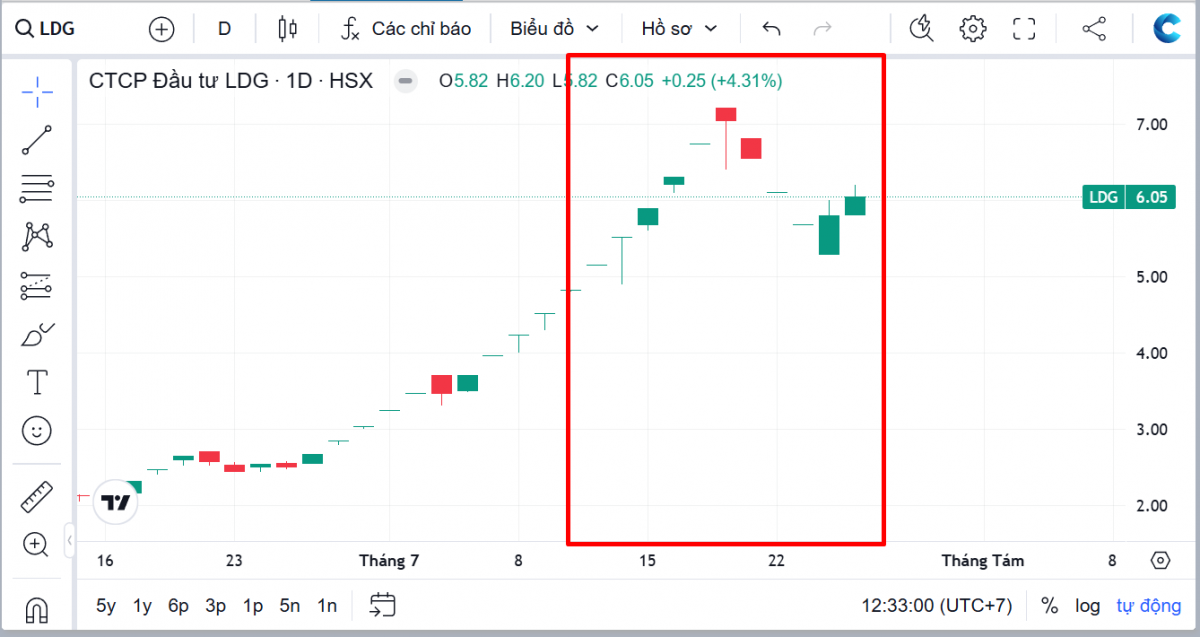Select the brush drawing tool
1200x637 pixels.
(37, 335)
